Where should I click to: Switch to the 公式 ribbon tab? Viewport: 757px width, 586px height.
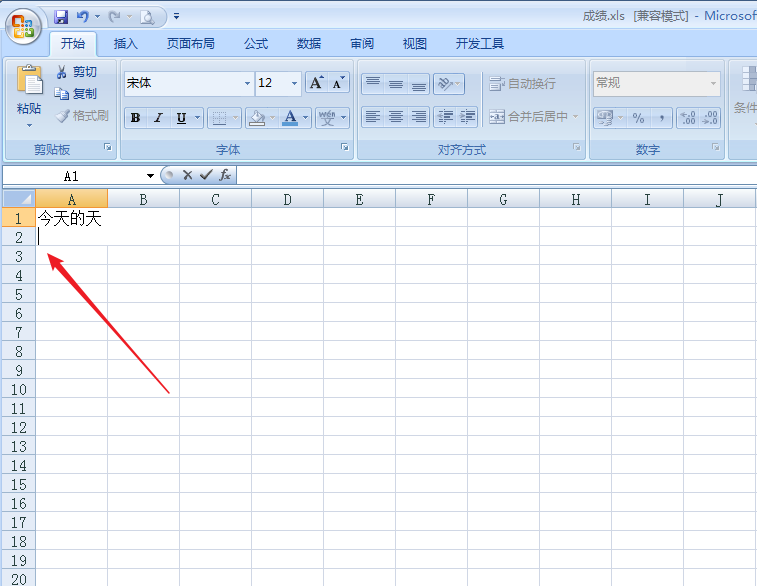tap(256, 44)
